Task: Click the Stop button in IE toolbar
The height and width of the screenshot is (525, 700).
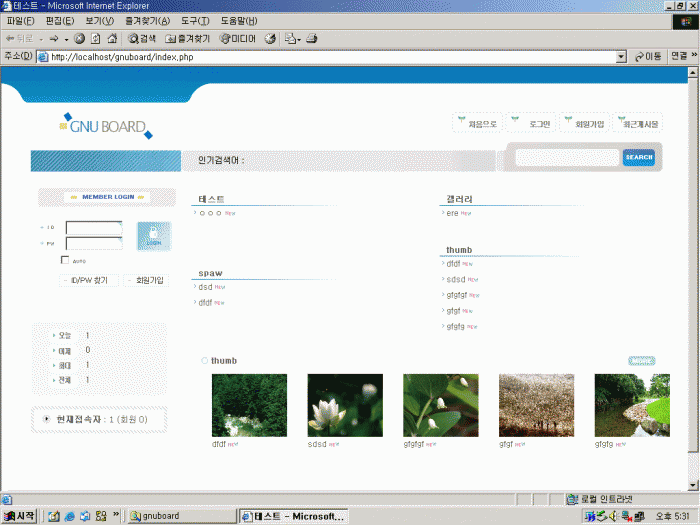Action: [80, 39]
